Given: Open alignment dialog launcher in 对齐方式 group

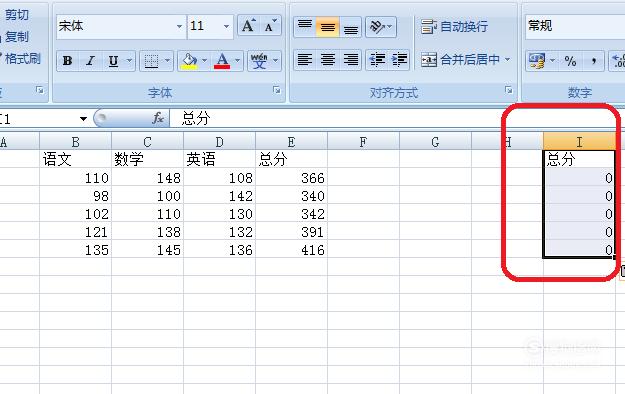Looking at the screenshot, I should click(x=509, y=90).
